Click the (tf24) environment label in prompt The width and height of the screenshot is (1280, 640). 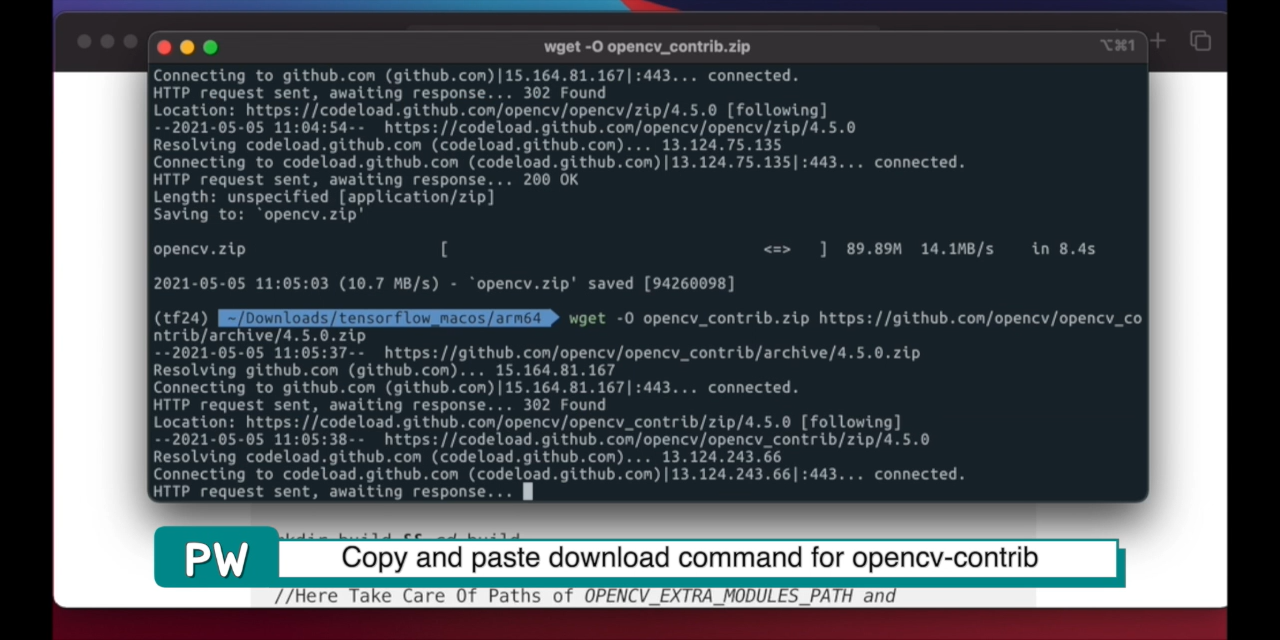click(181, 318)
